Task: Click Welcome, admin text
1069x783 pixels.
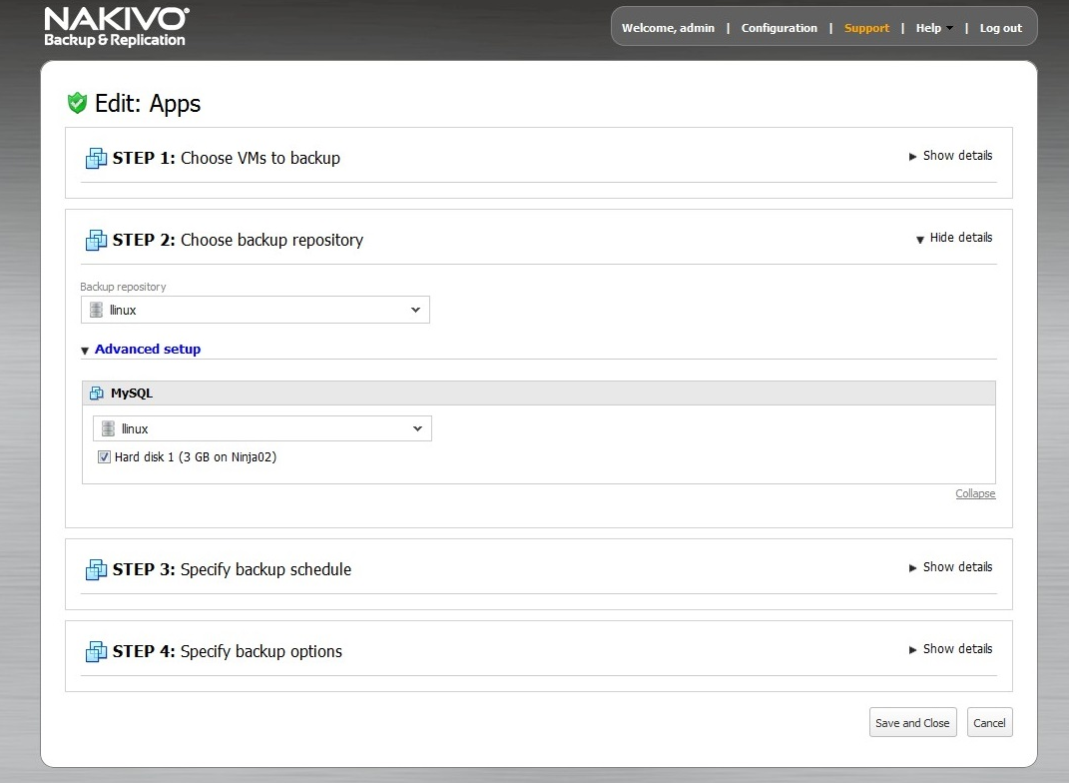Action: (x=668, y=28)
